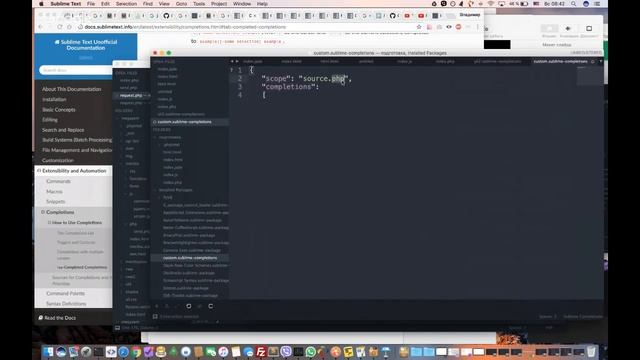Click Read the Docs footer button
The width and height of the screenshot is (640, 360).
coord(57,318)
